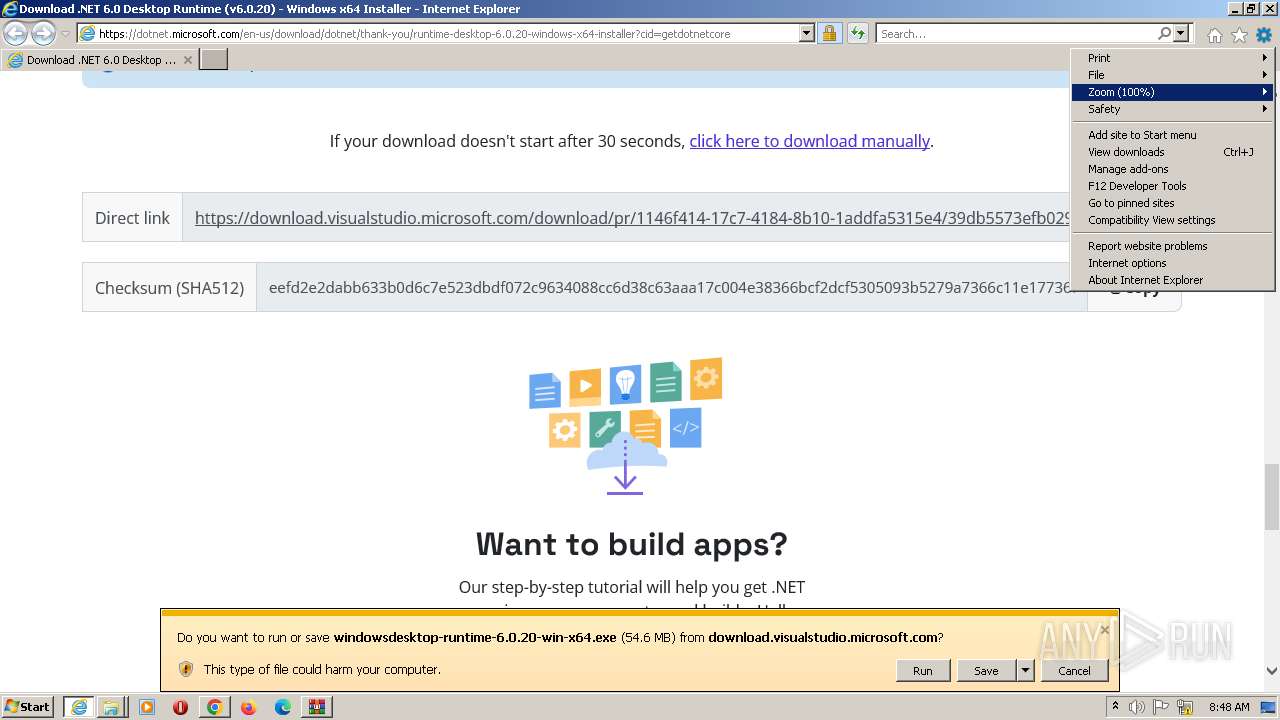Open Internet options
The height and width of the screenshot is (720, 1280).
coord(1172,263)
